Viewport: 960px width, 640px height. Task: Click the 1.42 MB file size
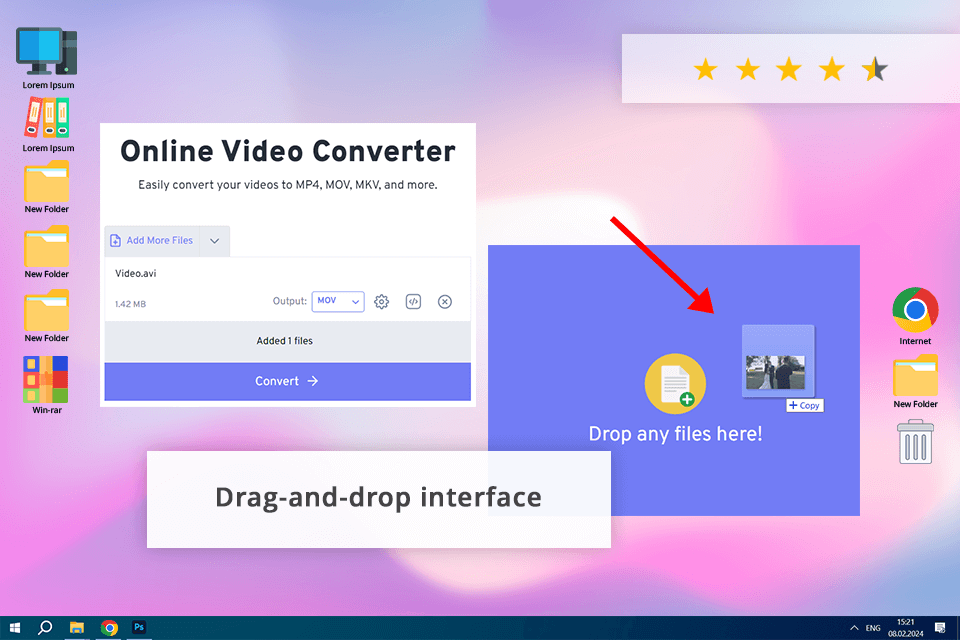click(x=130, y=304)
